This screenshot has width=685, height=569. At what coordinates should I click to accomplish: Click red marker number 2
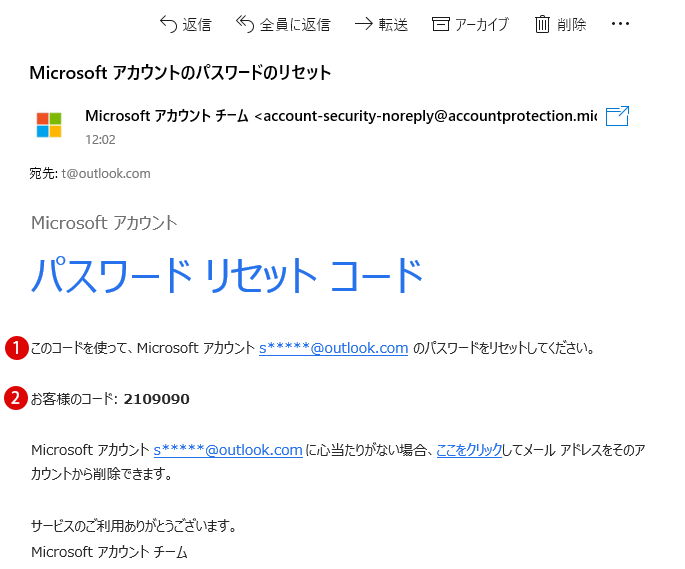click(16, 399)
